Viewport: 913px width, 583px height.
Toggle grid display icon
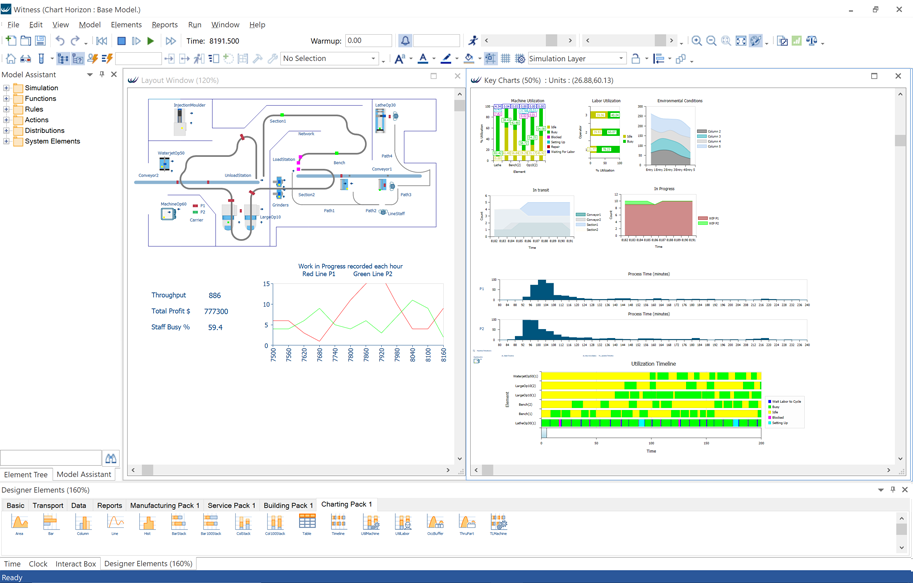tap(505, 58)
